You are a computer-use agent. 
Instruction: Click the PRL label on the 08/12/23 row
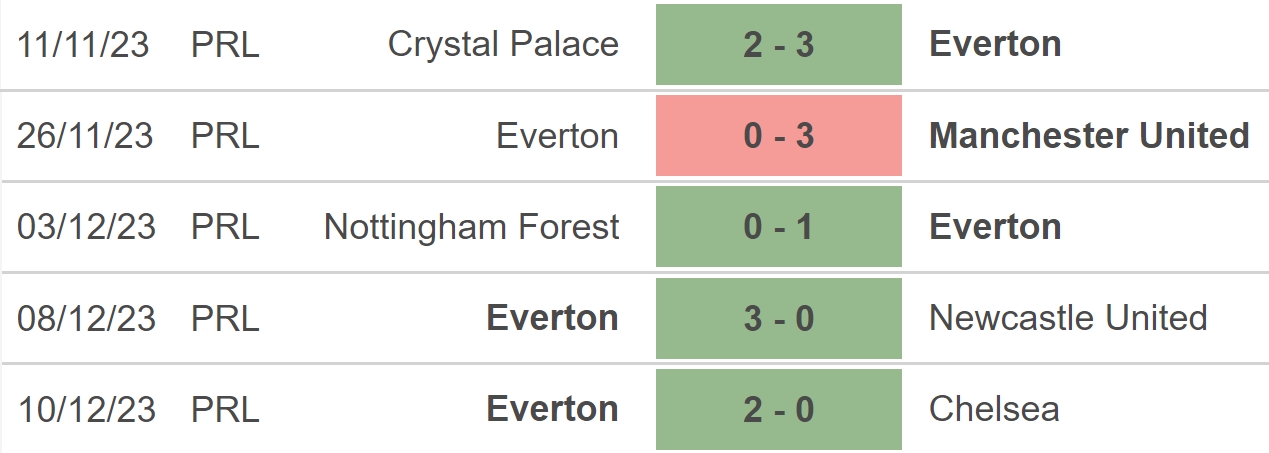pos(225,318)
